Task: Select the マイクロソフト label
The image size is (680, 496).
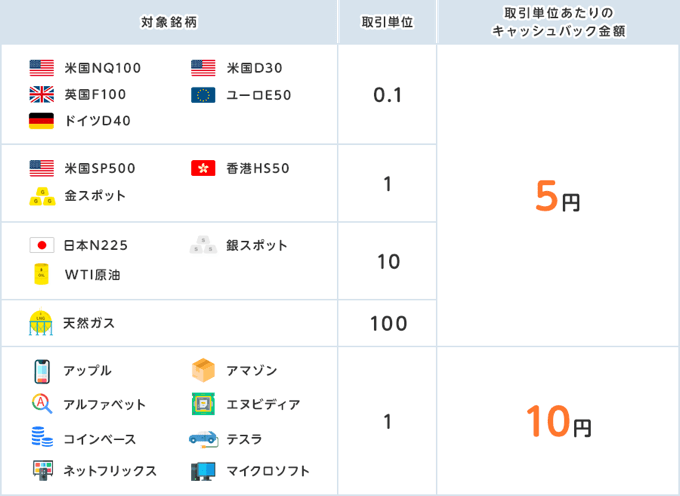Action: pyautogui.click(x=268, y=471)
